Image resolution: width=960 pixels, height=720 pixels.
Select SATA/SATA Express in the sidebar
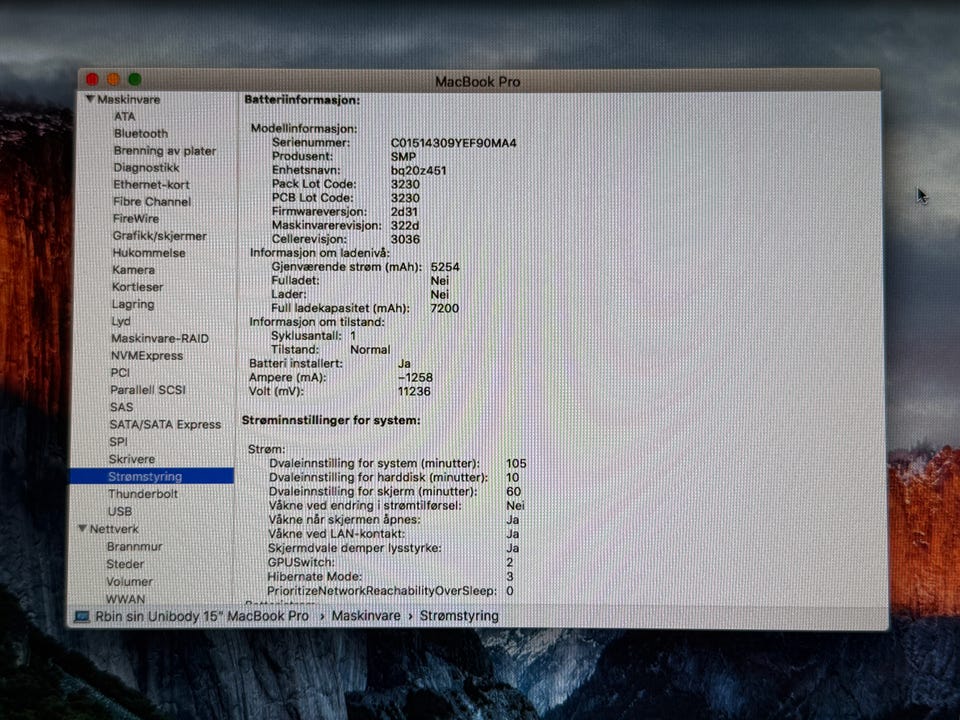point(165,424)
